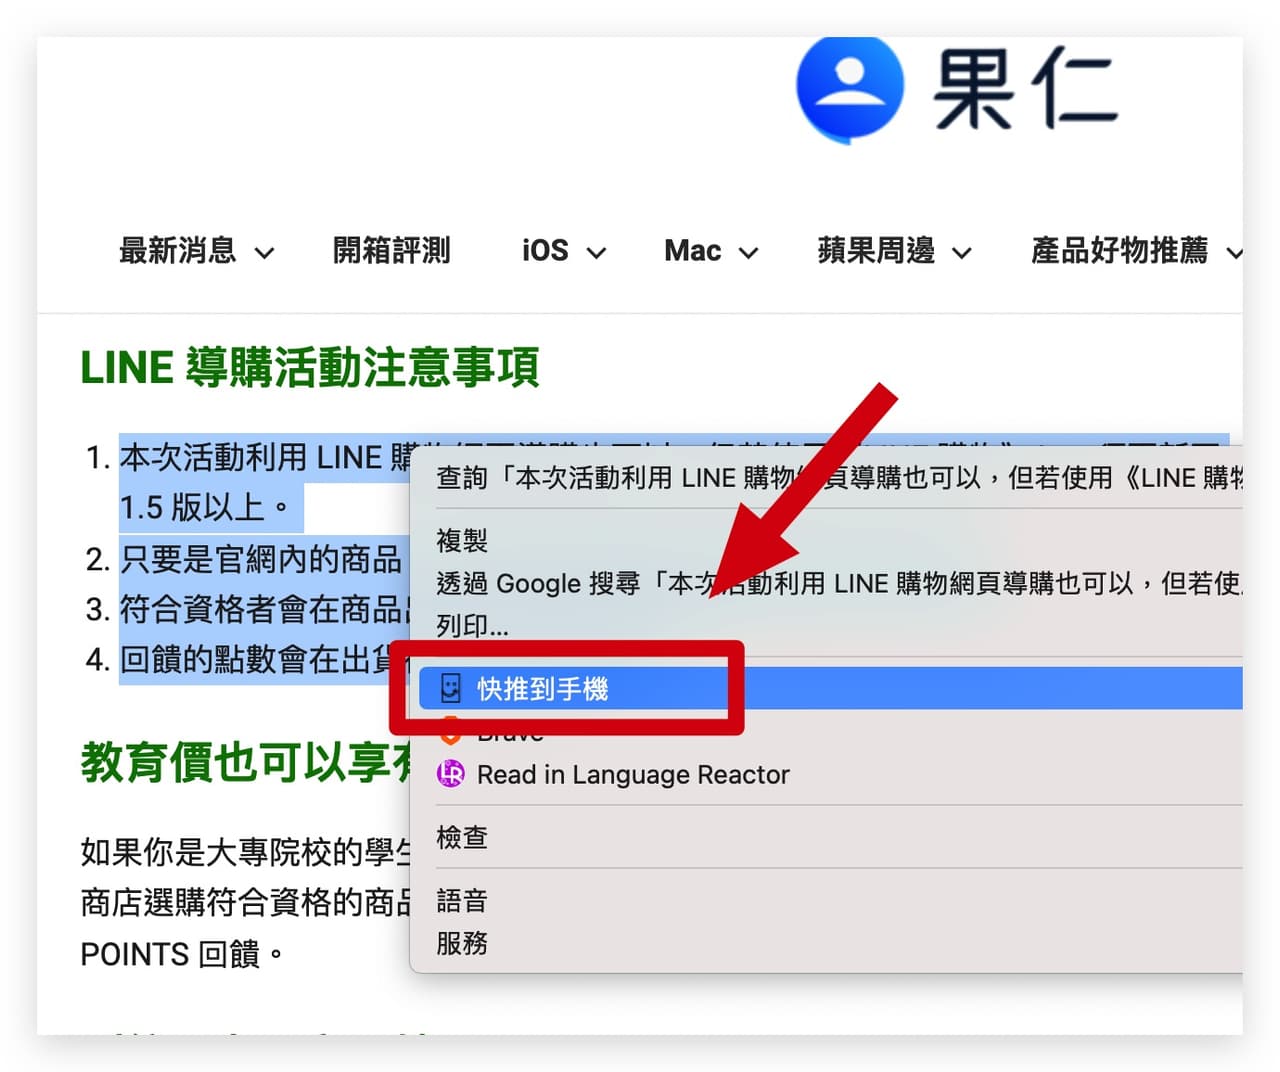Click the list item starting 符合資格者會在商品
This screenshot has height=1072, width=1280.
pyautogui.click(x=265, y=609)
